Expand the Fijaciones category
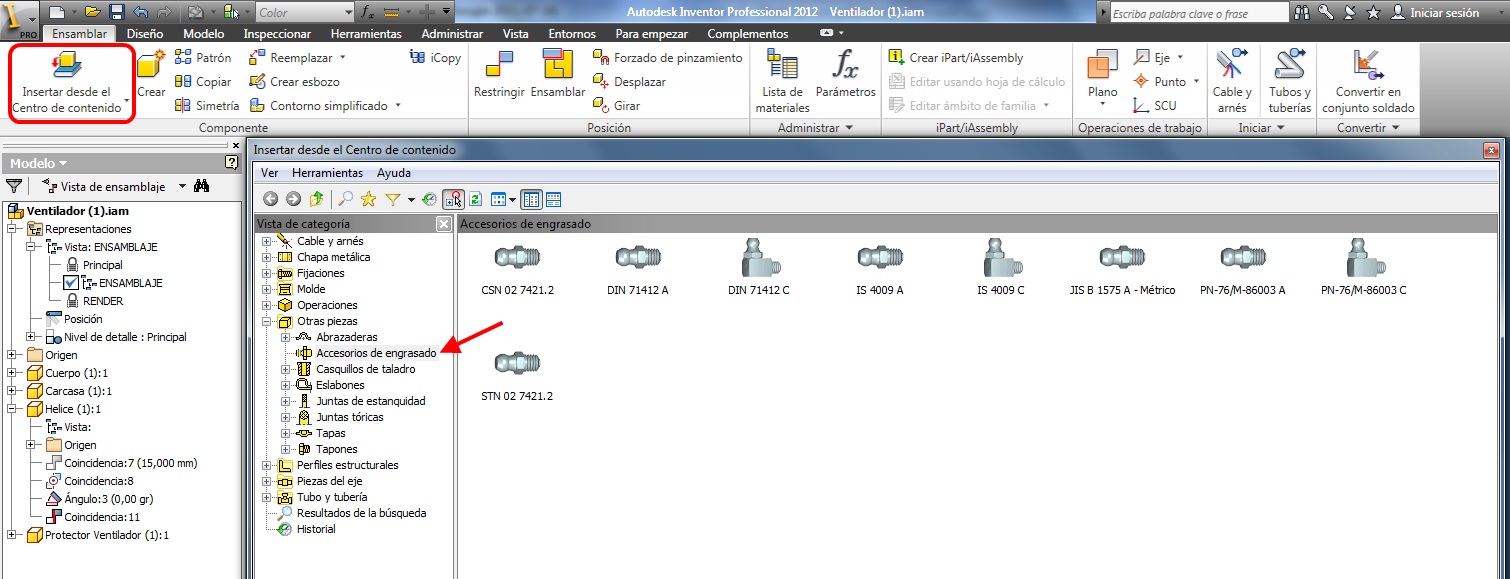This screenshot has height=579, width=1510. coord(266,273)
